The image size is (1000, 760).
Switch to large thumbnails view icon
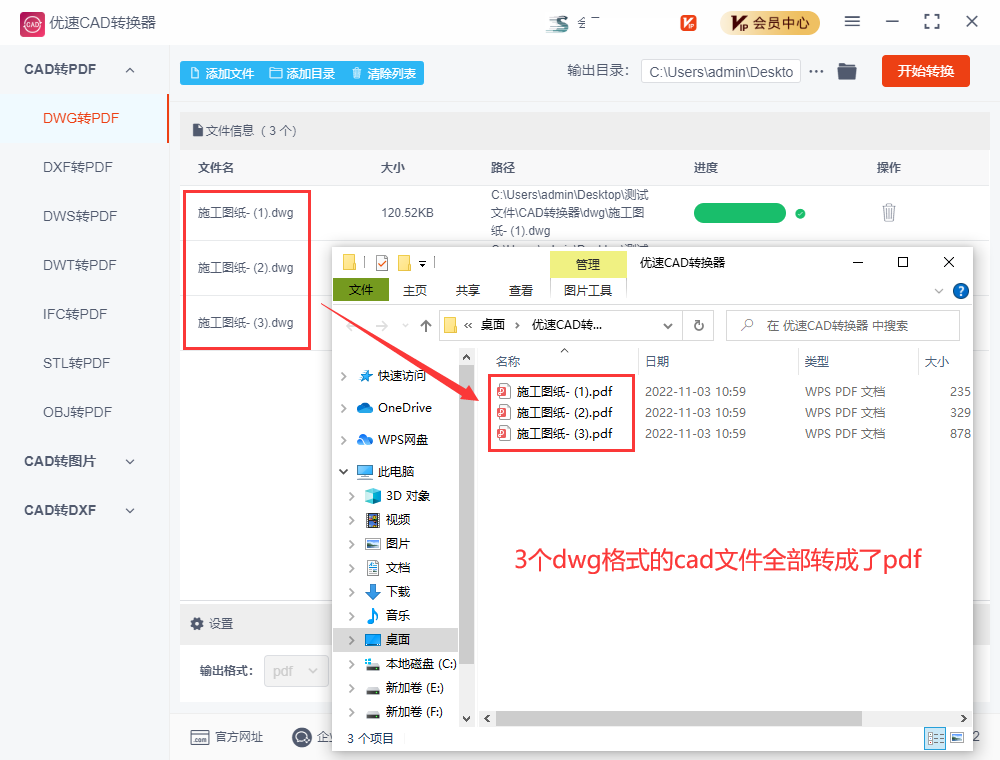click(x=957, y=738)
